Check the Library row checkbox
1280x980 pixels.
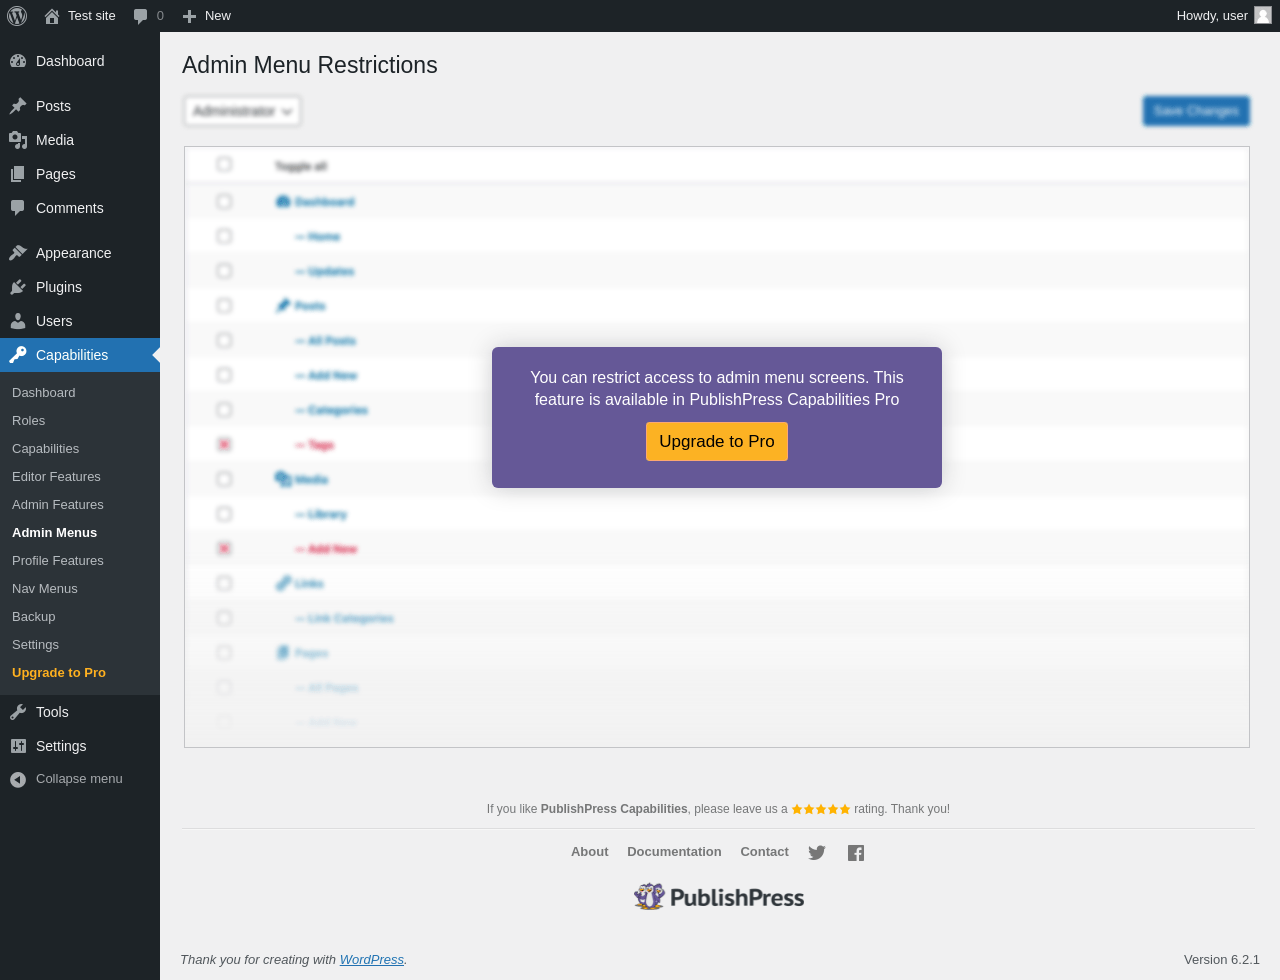(x=224, y=514)
